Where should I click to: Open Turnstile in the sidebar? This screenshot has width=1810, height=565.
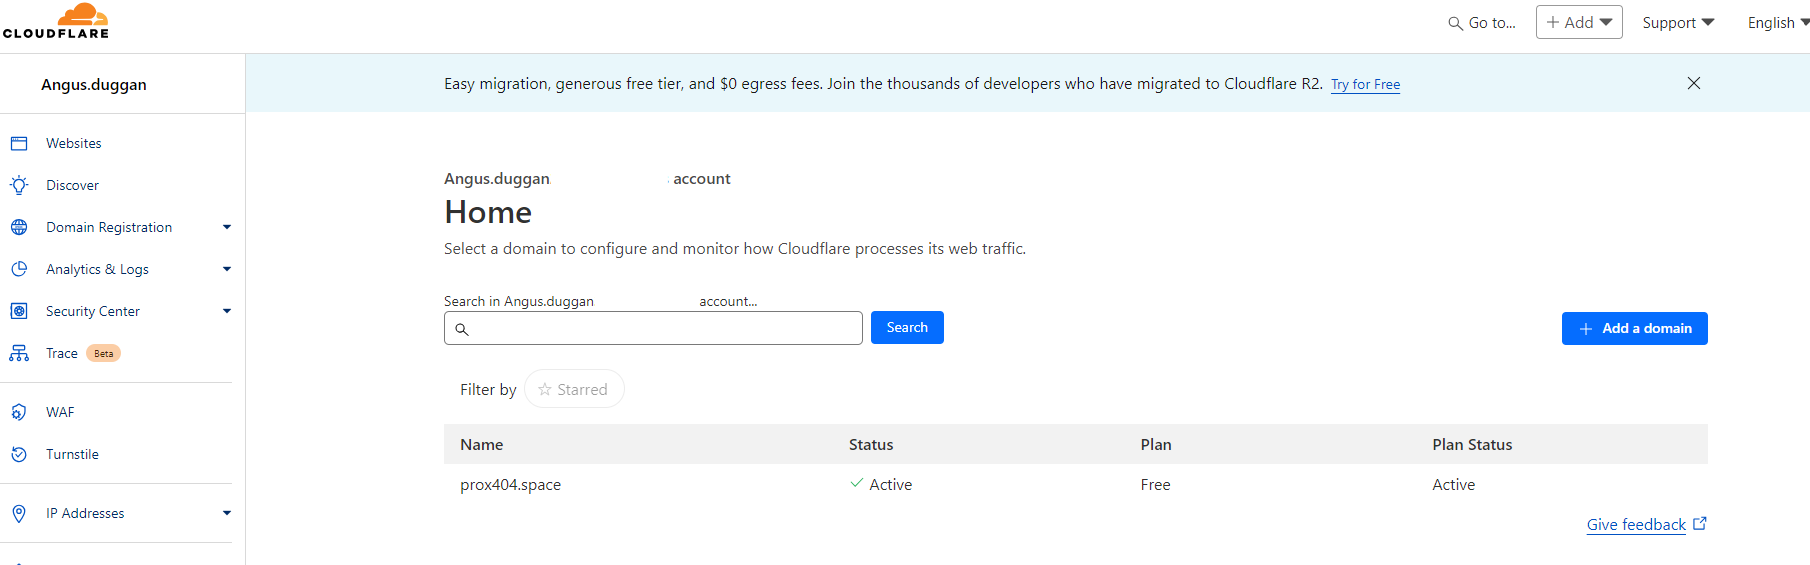[x=72, y=454]
